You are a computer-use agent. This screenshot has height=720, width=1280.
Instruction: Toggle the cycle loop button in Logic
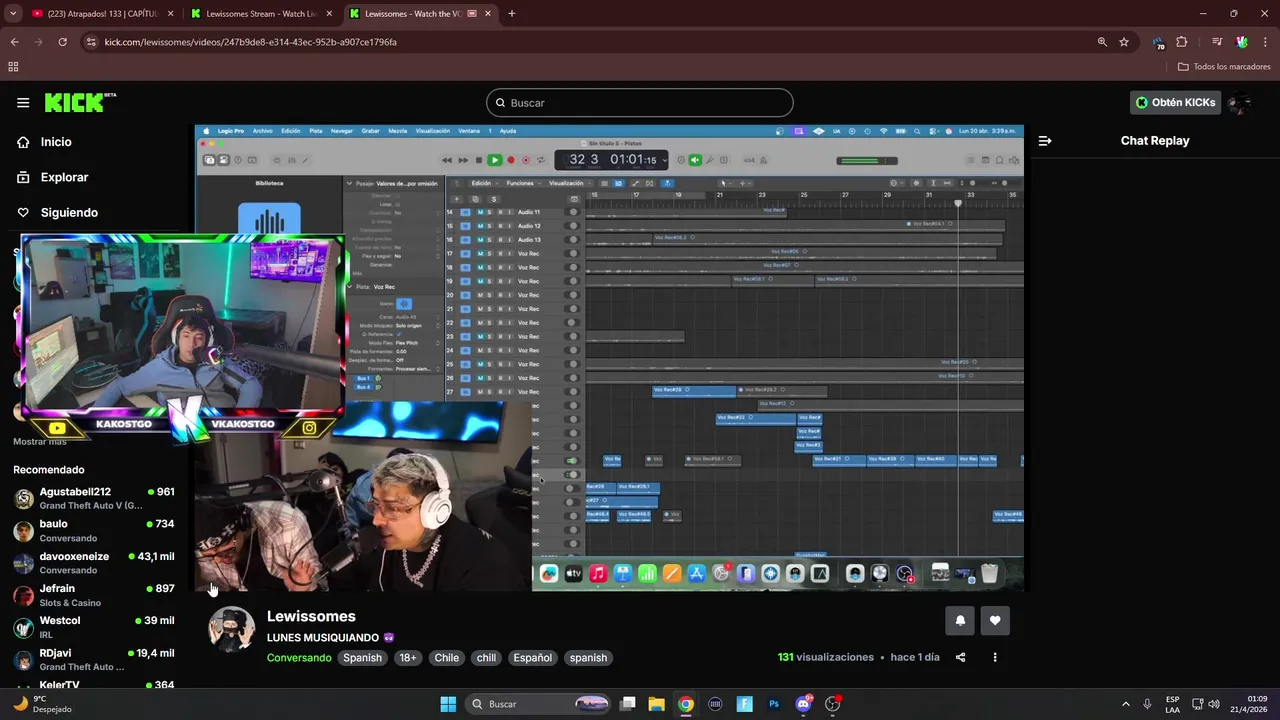click(x=541, y=160)
